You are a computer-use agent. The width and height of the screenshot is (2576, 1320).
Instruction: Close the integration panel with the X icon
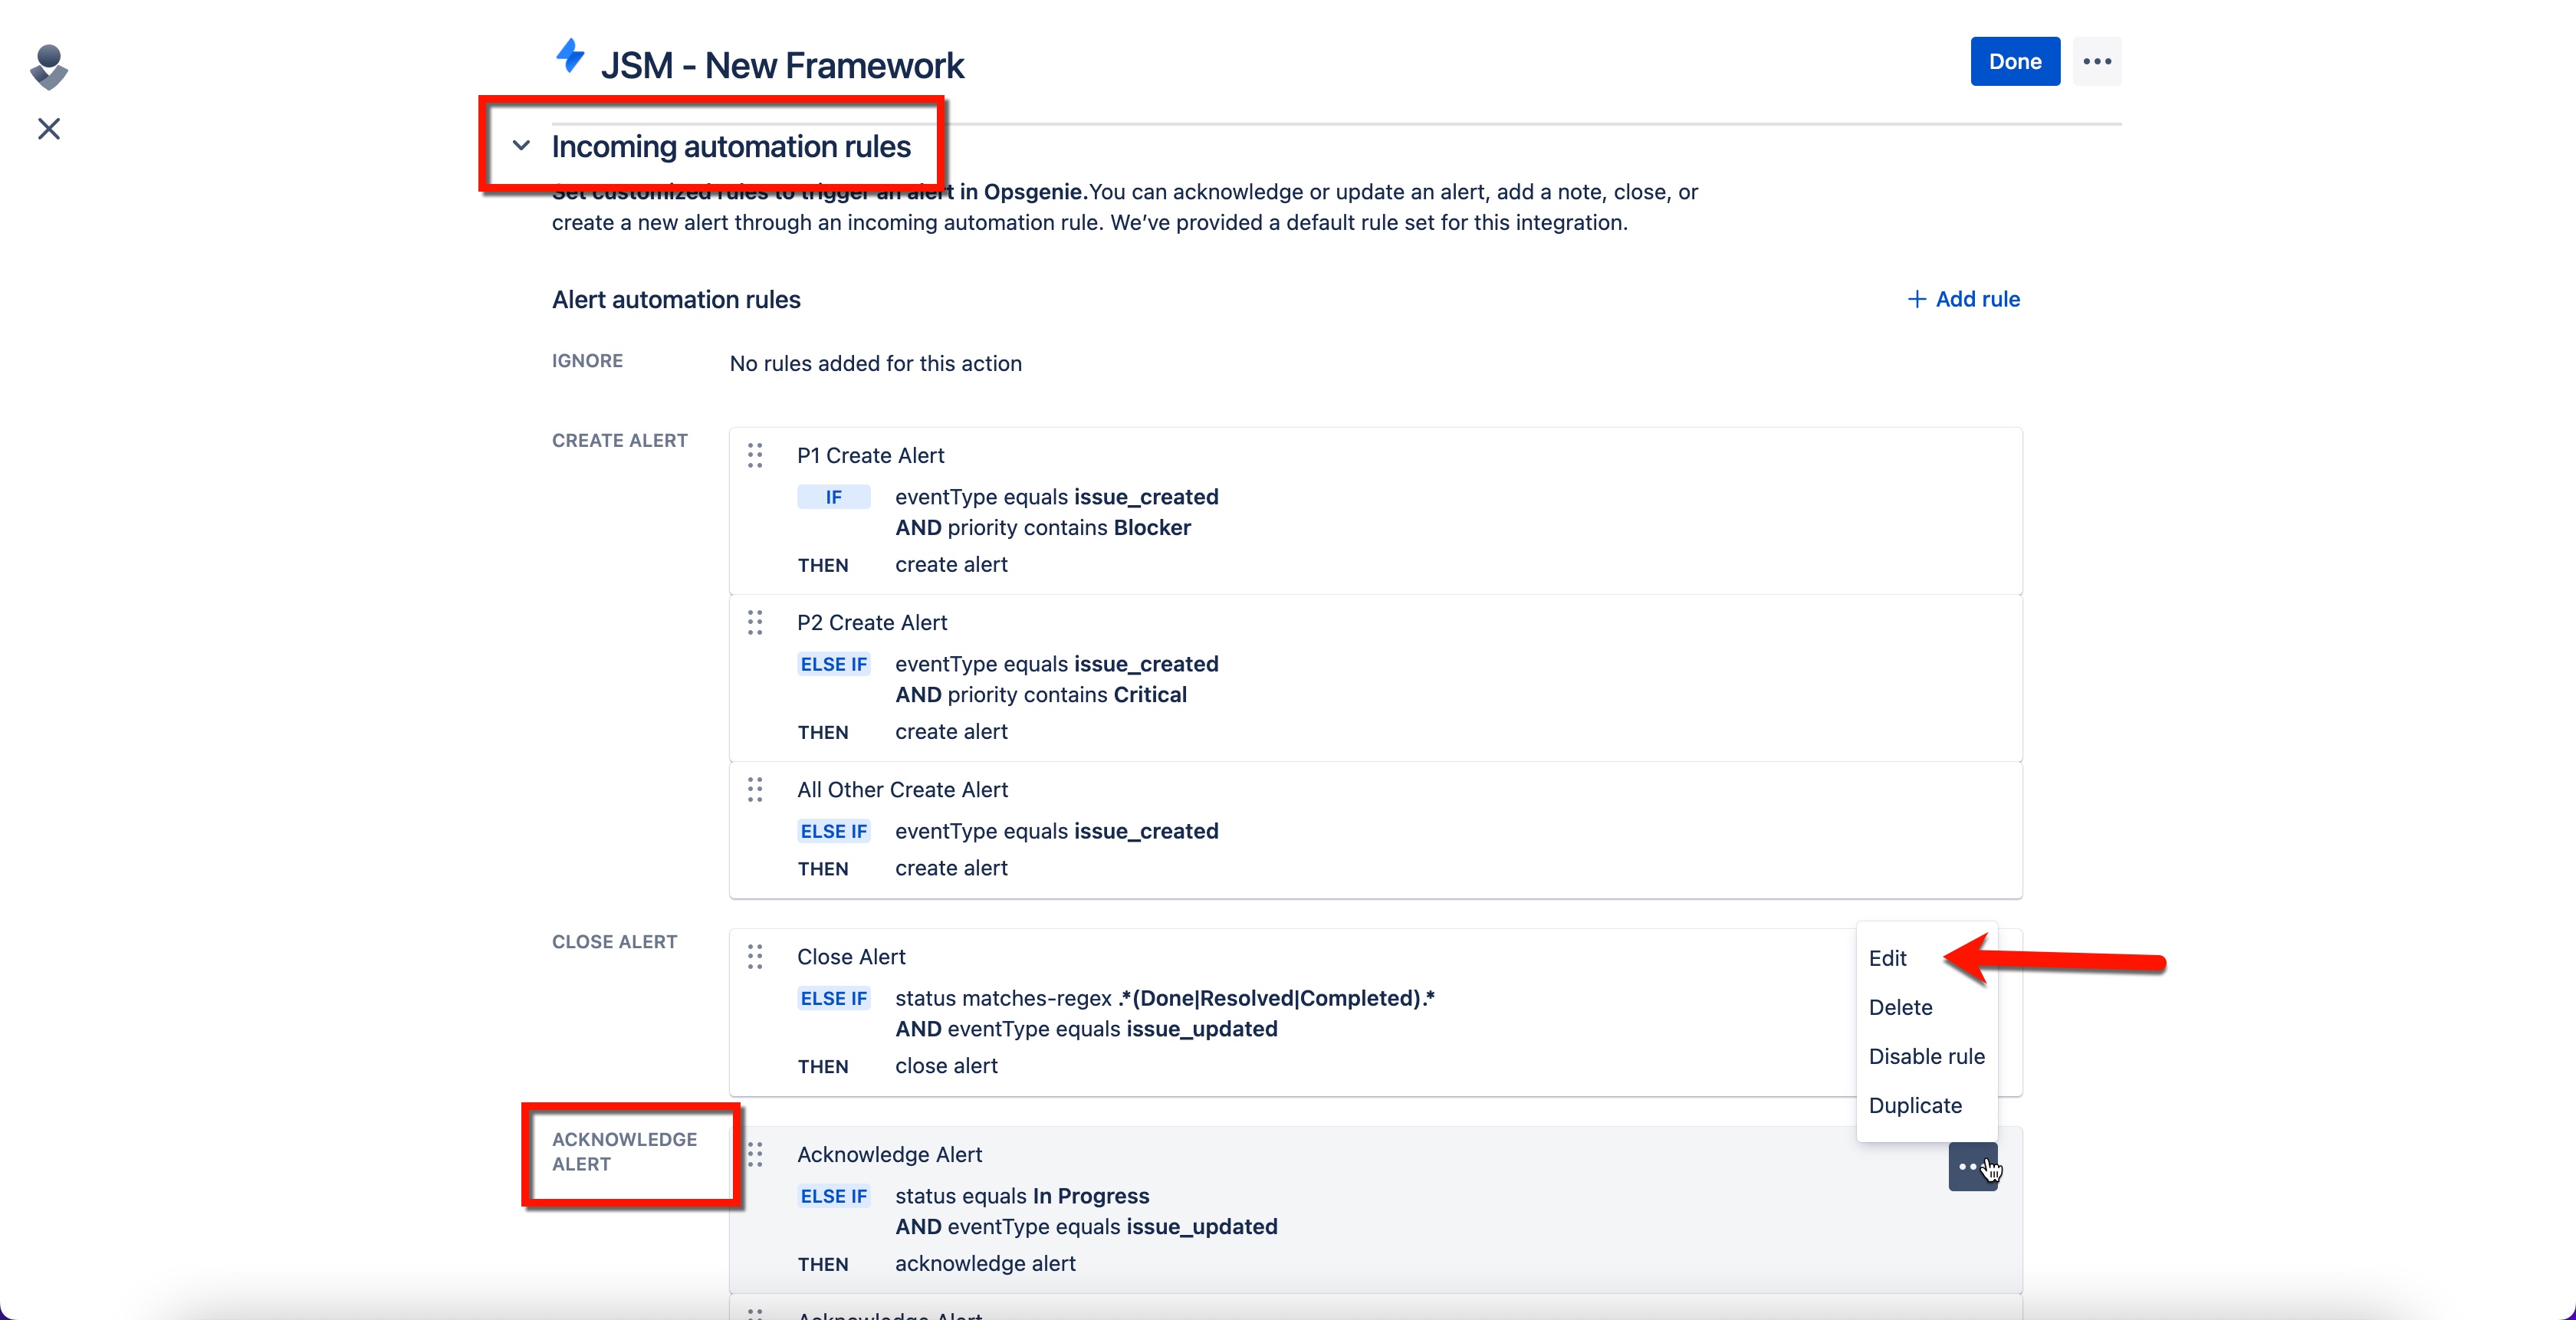[x=47, y=129]
